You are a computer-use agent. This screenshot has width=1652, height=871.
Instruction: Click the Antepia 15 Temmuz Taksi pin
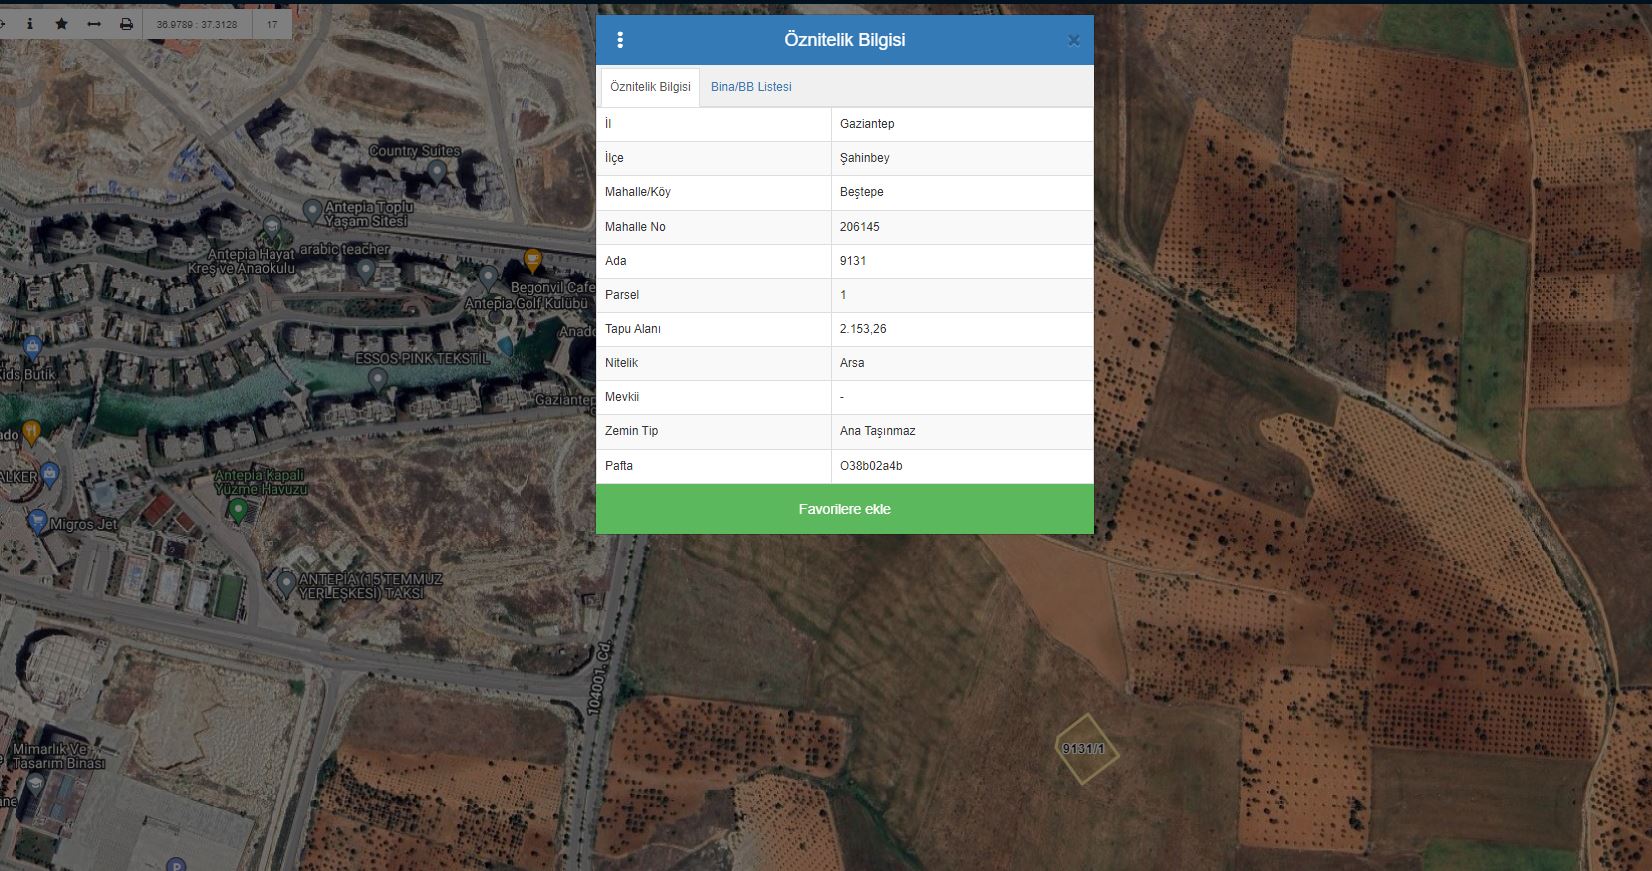tap(286, 582)
